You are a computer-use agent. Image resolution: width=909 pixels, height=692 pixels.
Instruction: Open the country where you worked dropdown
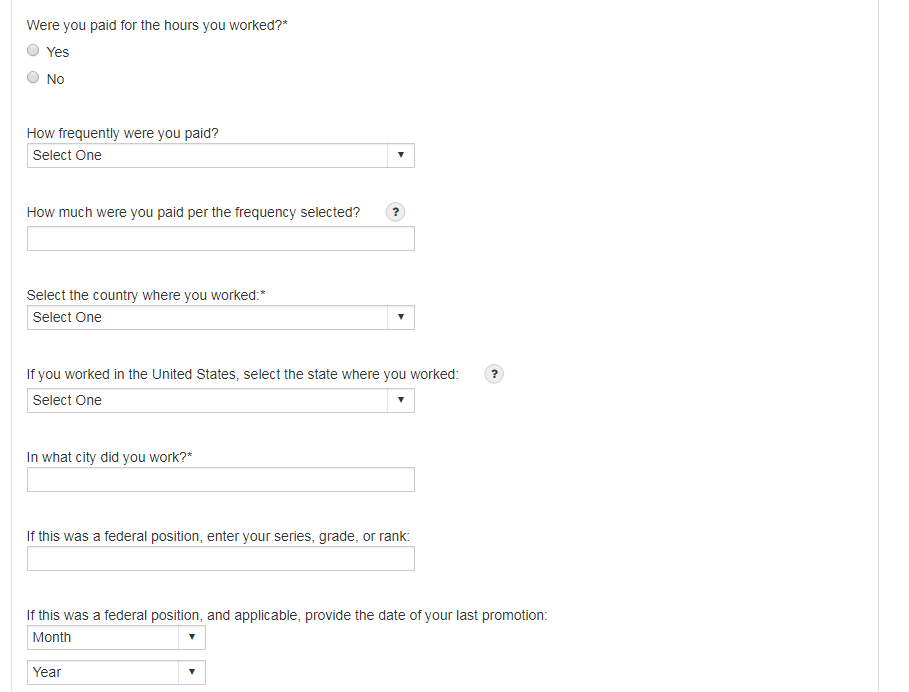220,318
